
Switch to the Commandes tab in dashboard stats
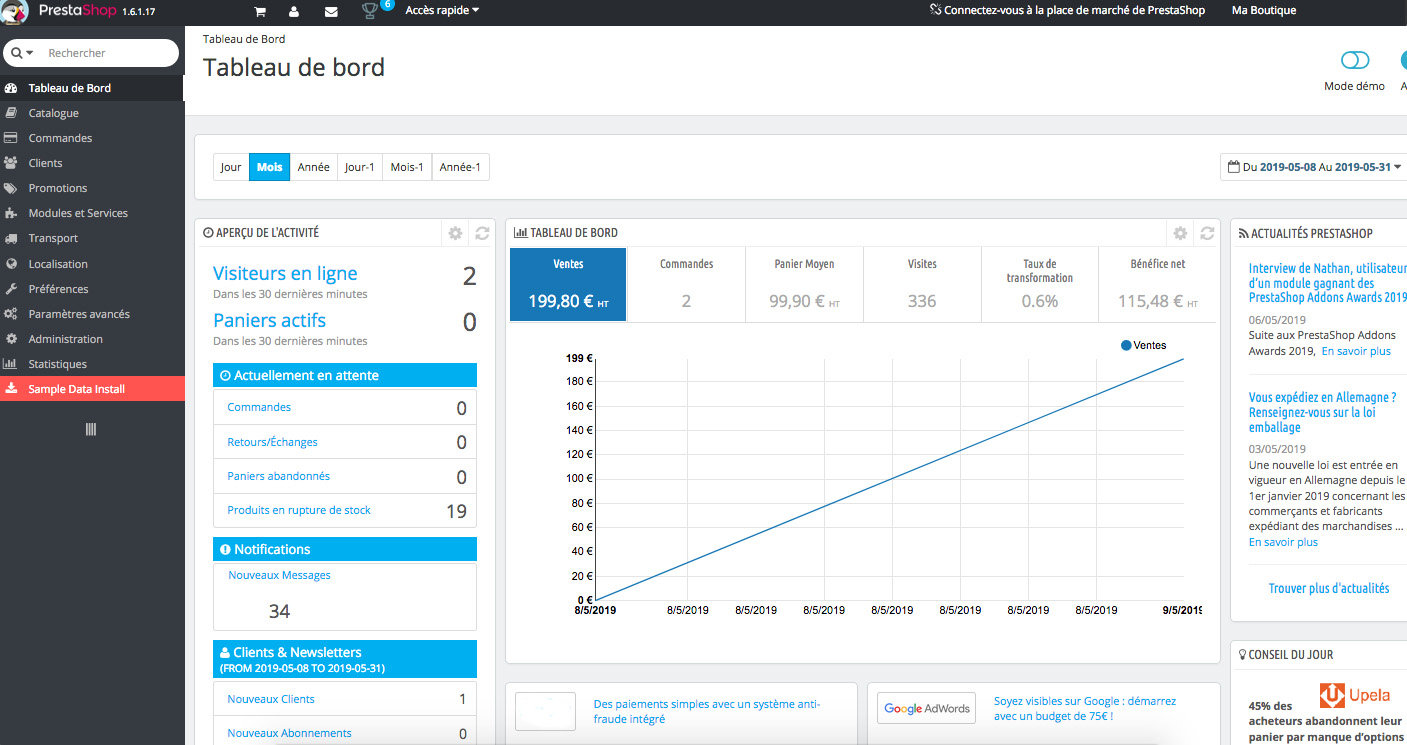click(686, 285)
